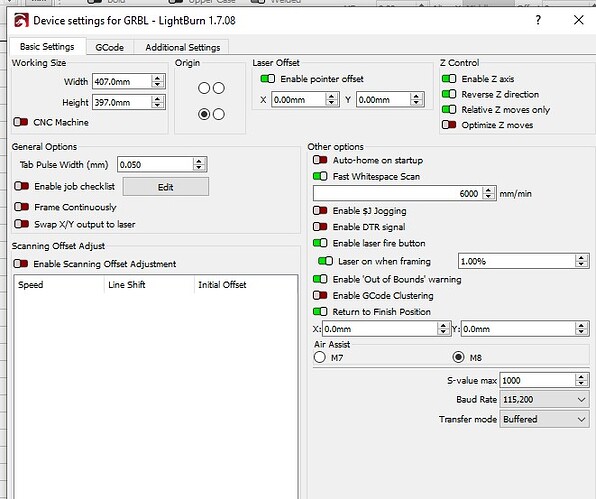596x499 pixels.
Task: Open the Transfer mode dropdown
Action: (544, 419)
